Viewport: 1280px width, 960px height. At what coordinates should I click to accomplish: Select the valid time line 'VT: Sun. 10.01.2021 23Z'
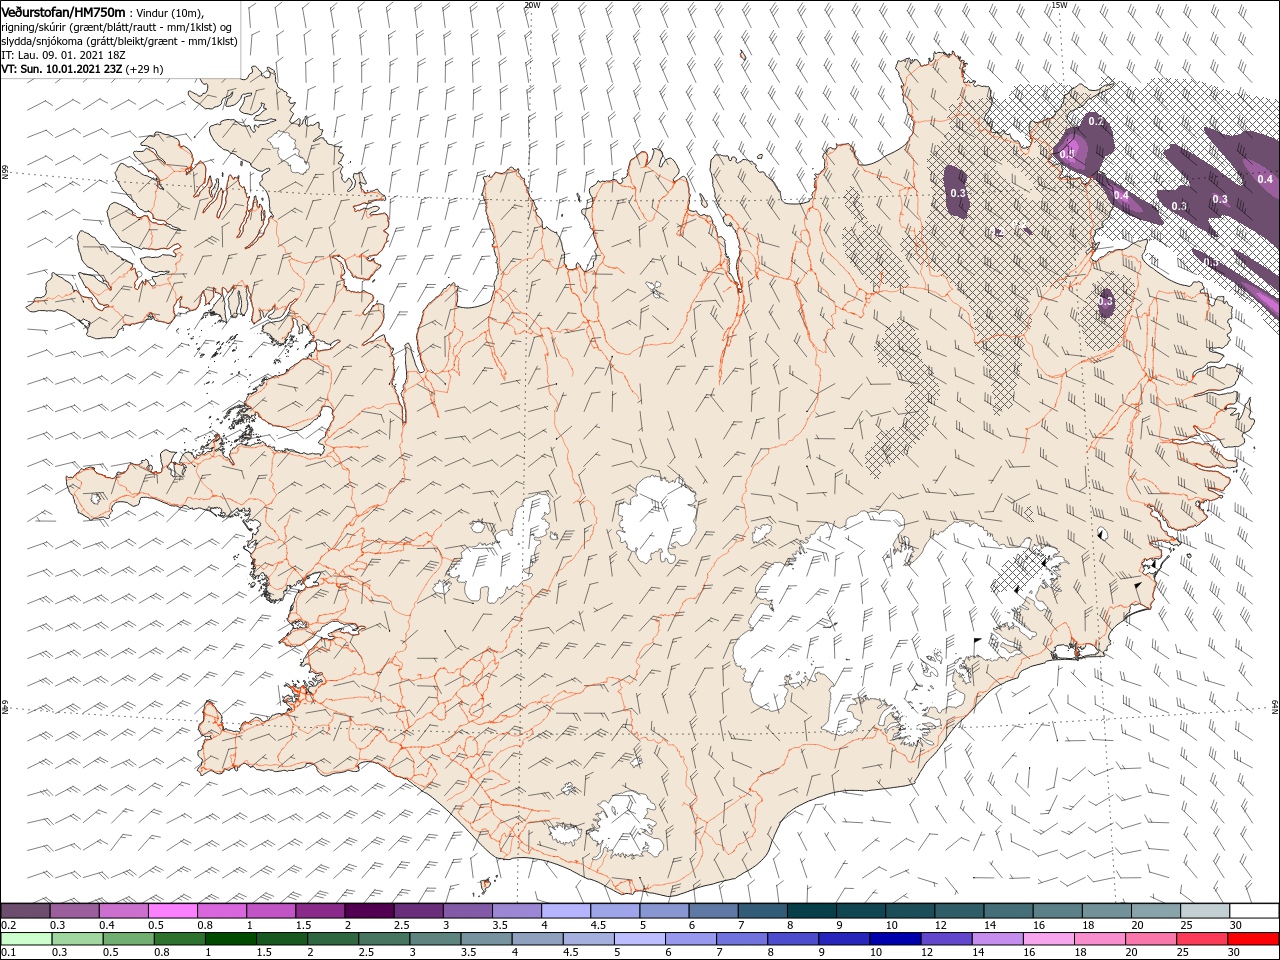coord(62,69)
